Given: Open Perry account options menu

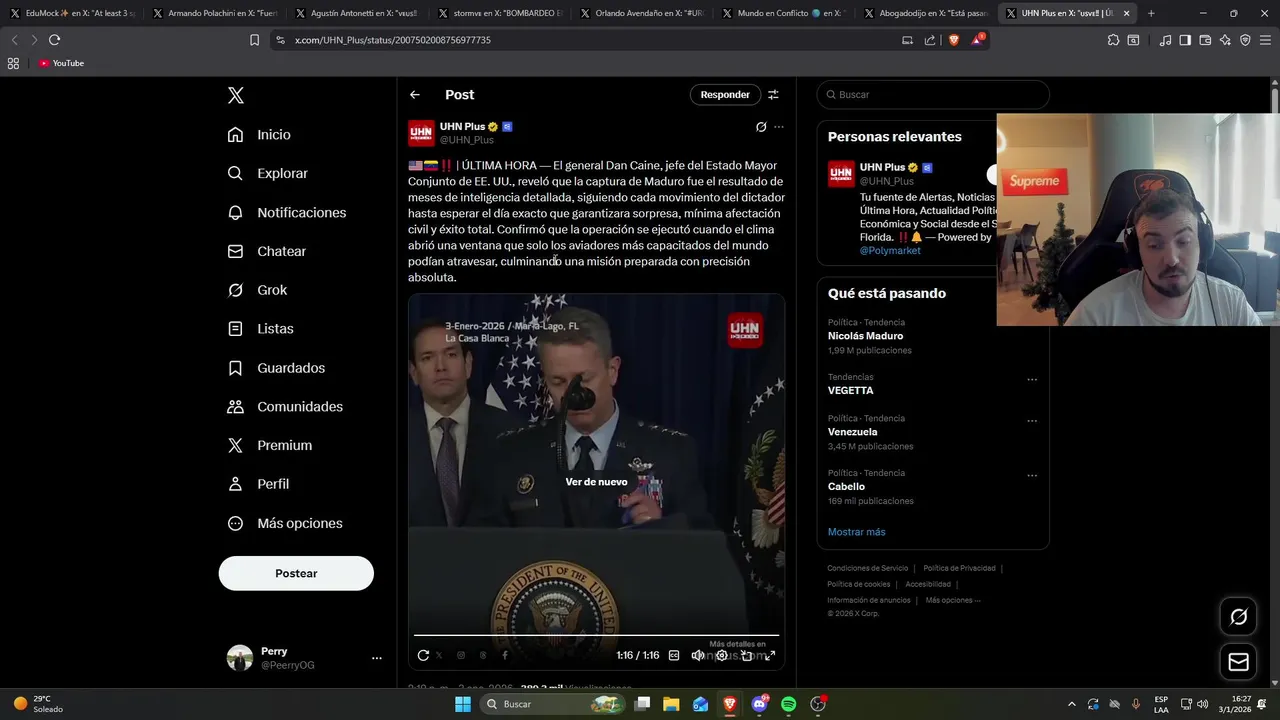Looking at the screenshot, I should (x=377, y=658).
